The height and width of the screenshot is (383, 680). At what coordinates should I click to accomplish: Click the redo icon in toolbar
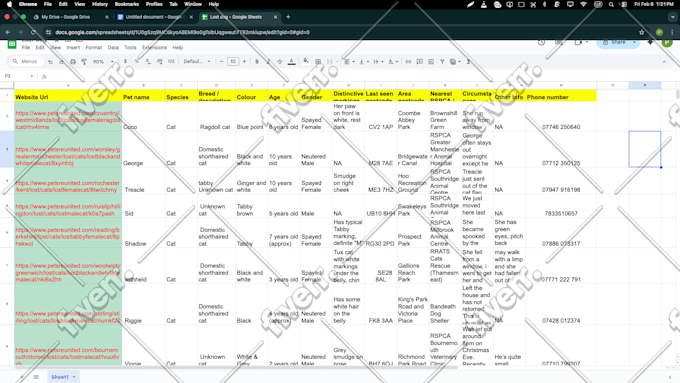(62, 62)
